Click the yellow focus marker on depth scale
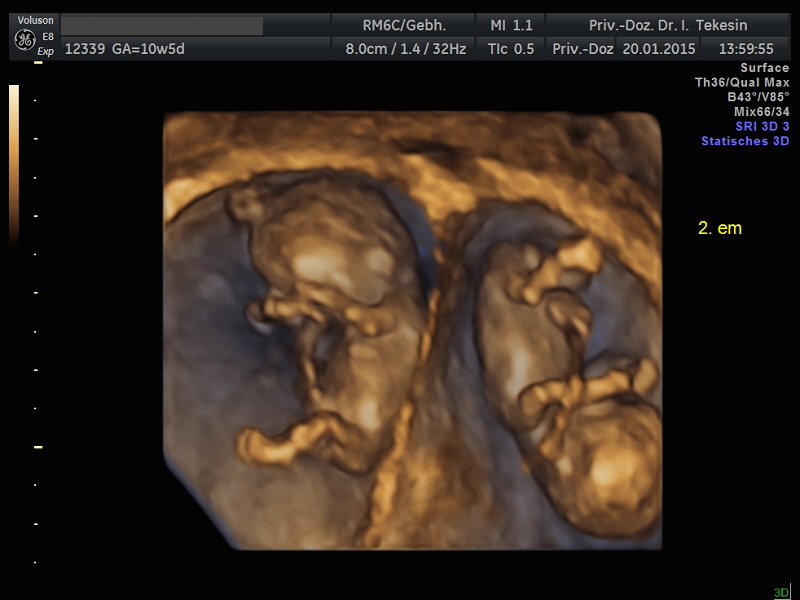Viewport: 800px width, 600px height. [38, 447]
